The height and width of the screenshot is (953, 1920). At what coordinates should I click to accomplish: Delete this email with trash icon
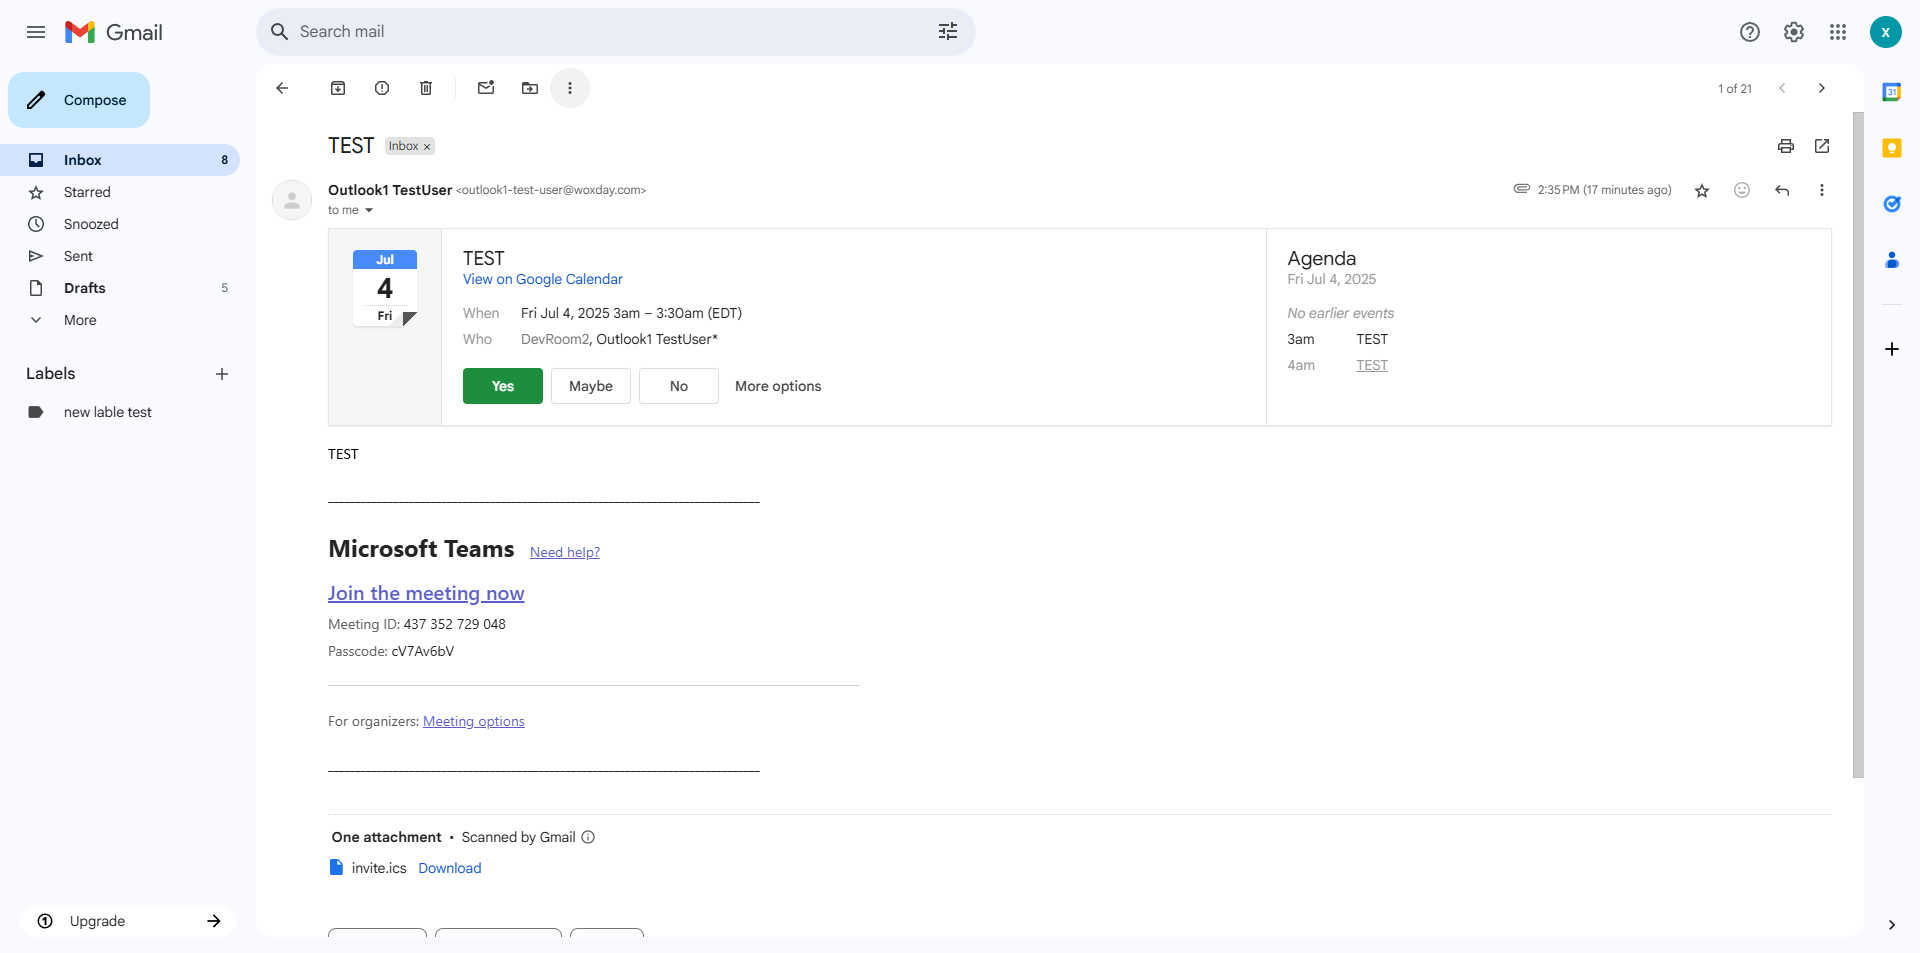click(x=426, y=88)
